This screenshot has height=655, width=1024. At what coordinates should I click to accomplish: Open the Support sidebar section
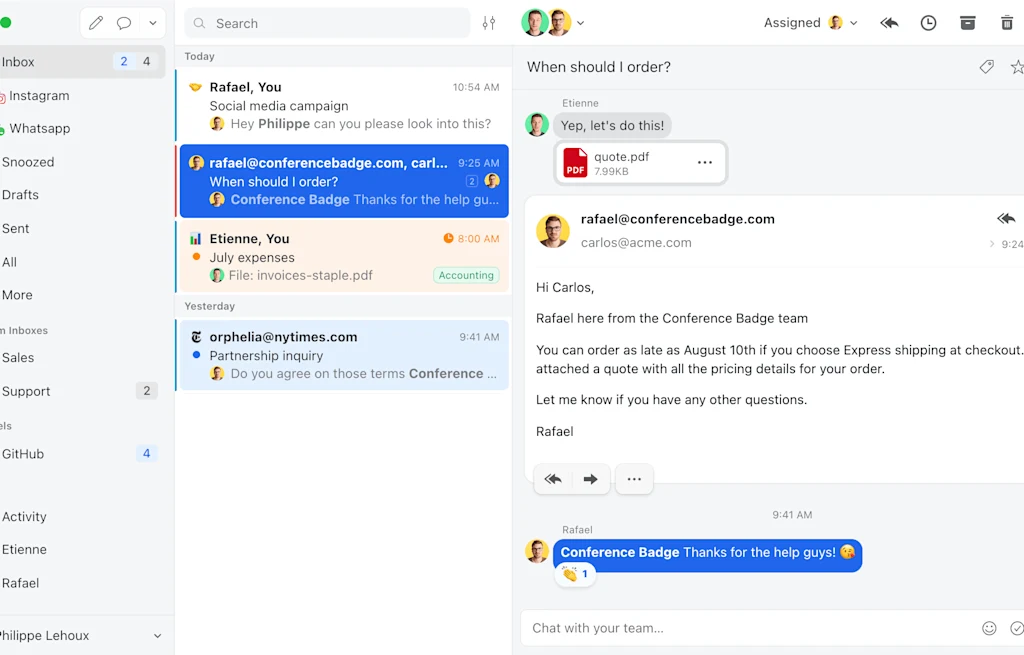pyautogui.click(x=29, y=391)
